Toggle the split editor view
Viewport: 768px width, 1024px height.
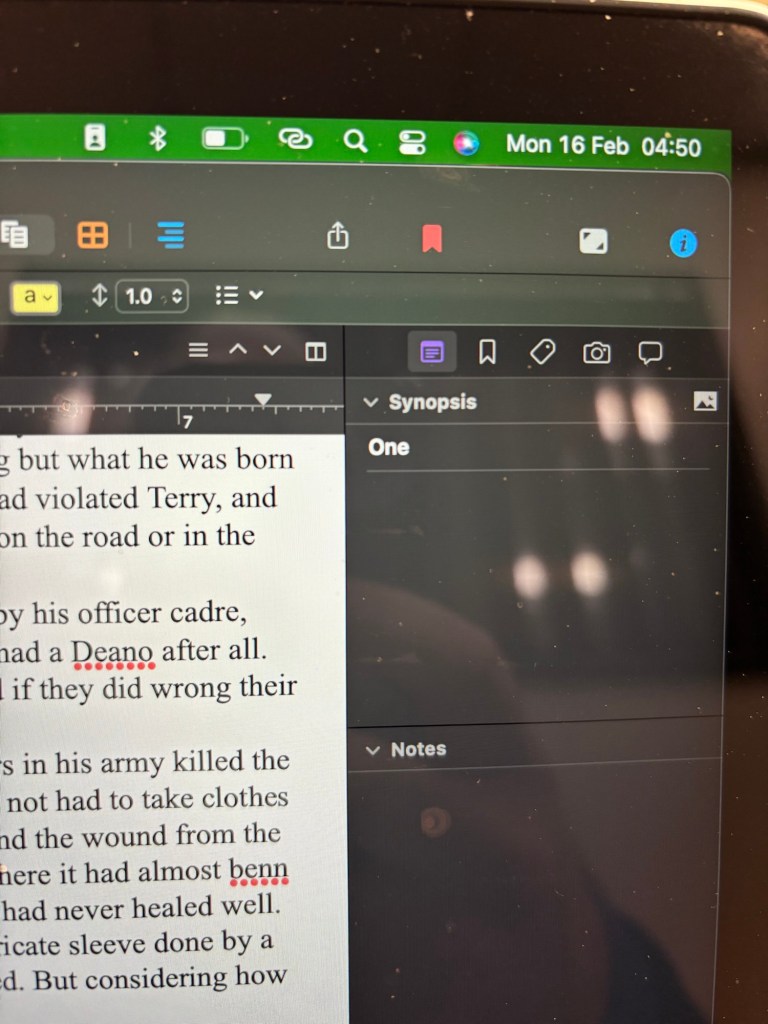[x=316, y=351]
